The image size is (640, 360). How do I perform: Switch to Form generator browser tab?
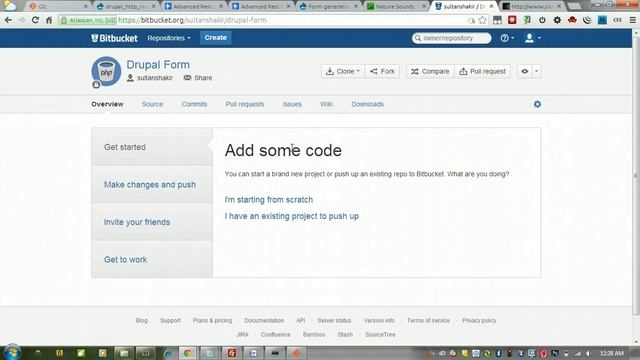coord(328,6)
